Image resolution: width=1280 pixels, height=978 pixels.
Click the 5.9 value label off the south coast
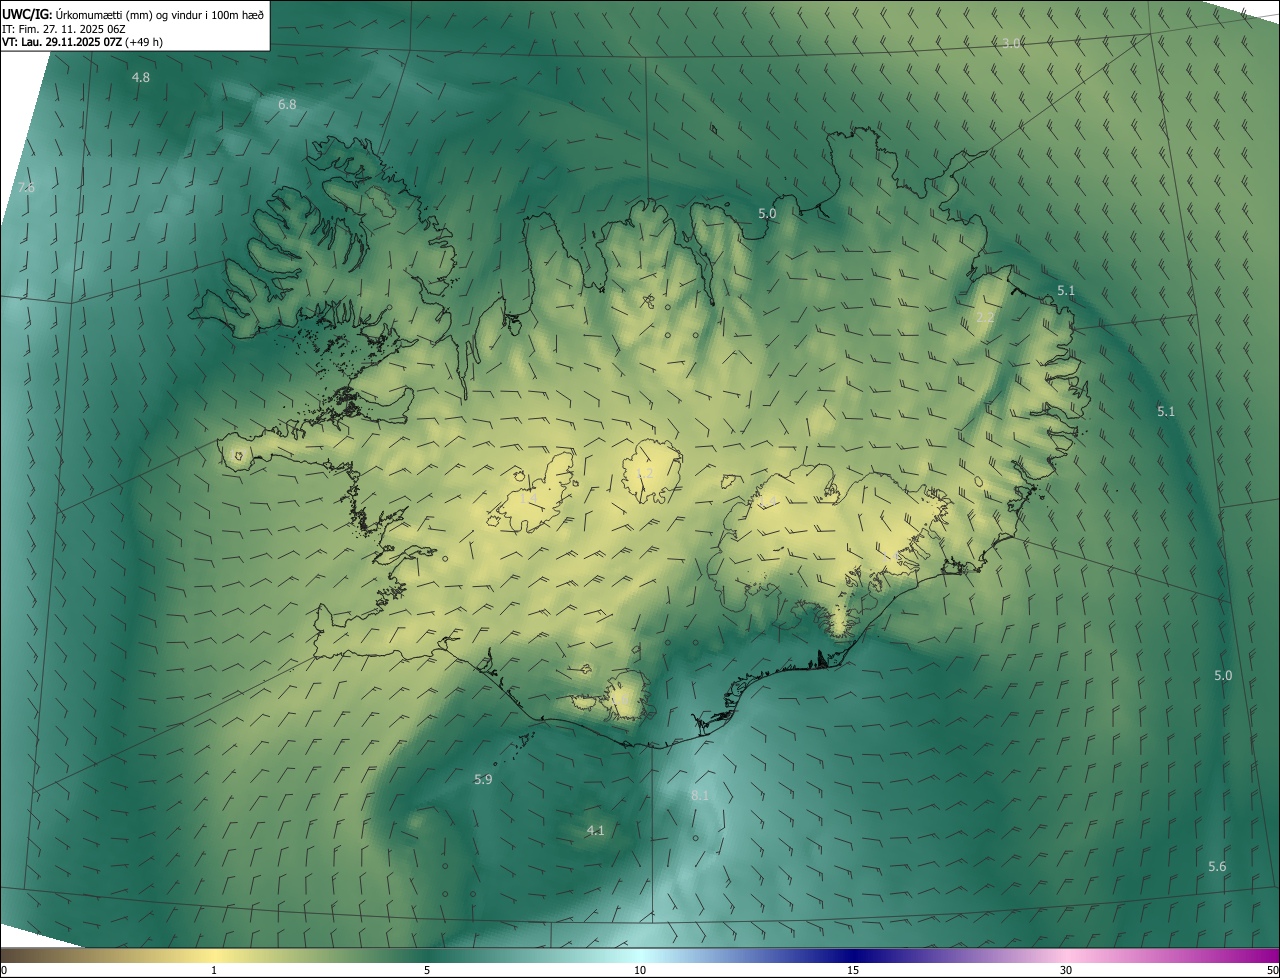coord(483,779)
